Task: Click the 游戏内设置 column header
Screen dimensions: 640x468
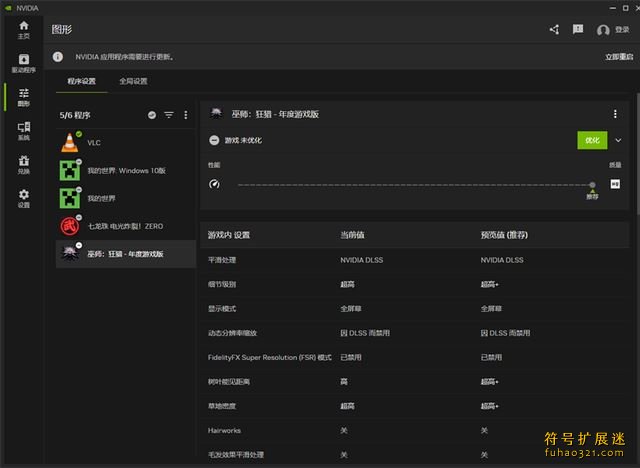Action: tap(229, 235)
